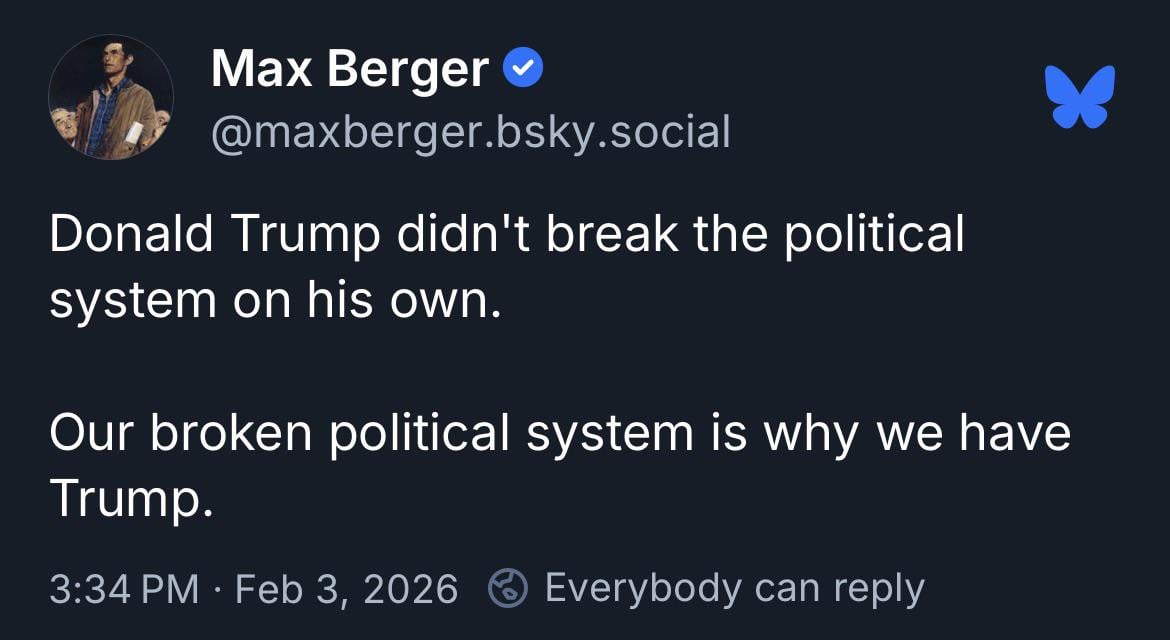Viewport: 1170px width, 640px height.
Task: Click the text "system on his own."
Action: click(x=273, y=298)
